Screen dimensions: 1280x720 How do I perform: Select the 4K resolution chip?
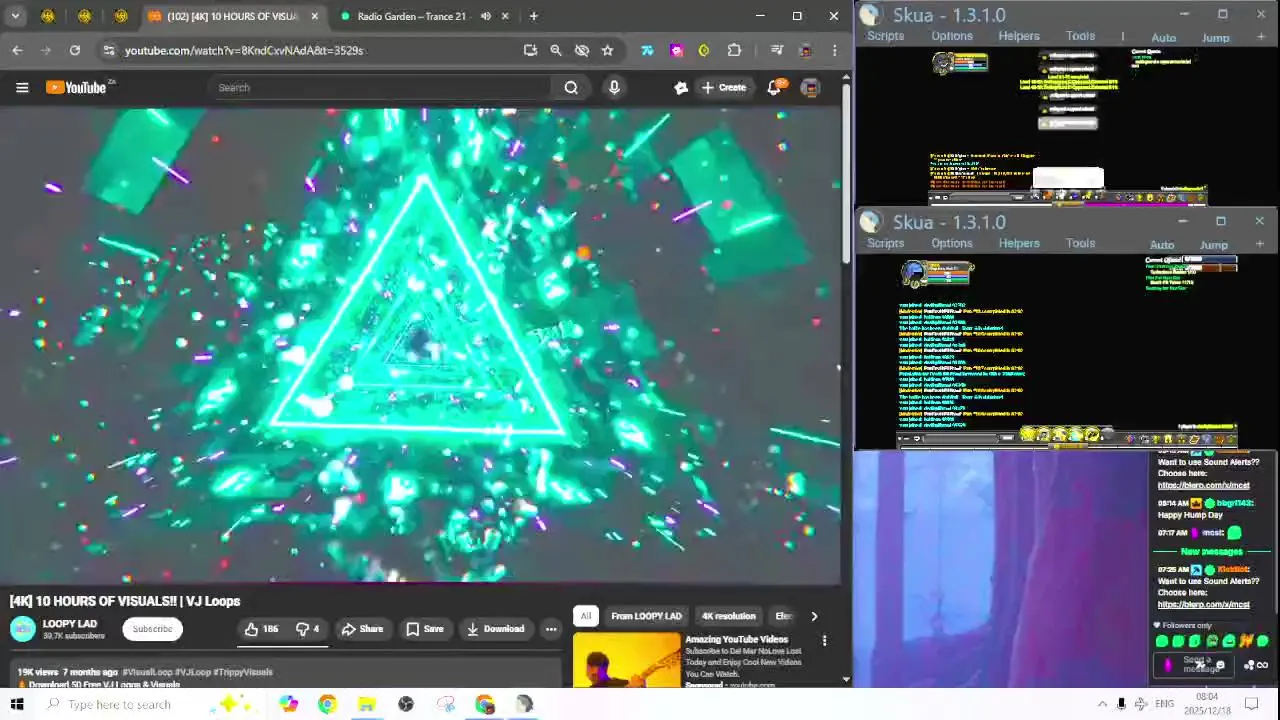(728, 616)
